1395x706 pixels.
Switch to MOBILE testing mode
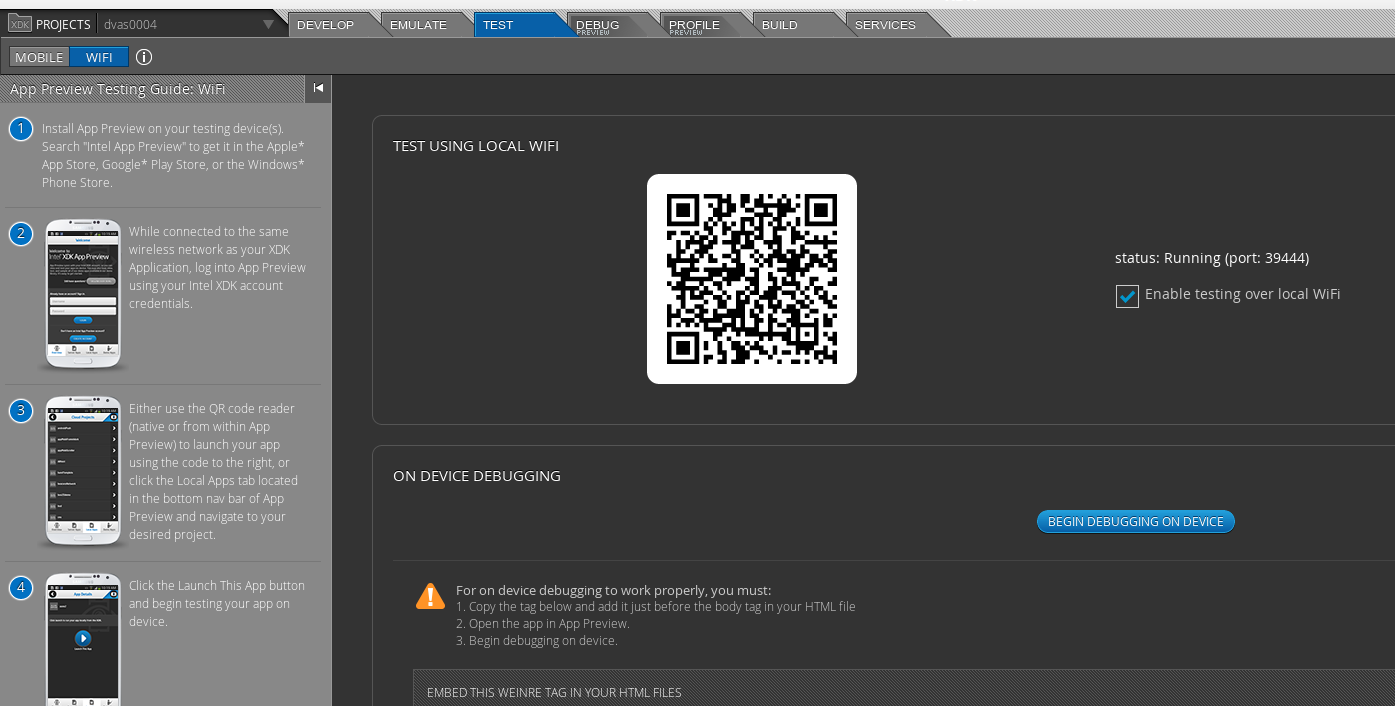39,57
